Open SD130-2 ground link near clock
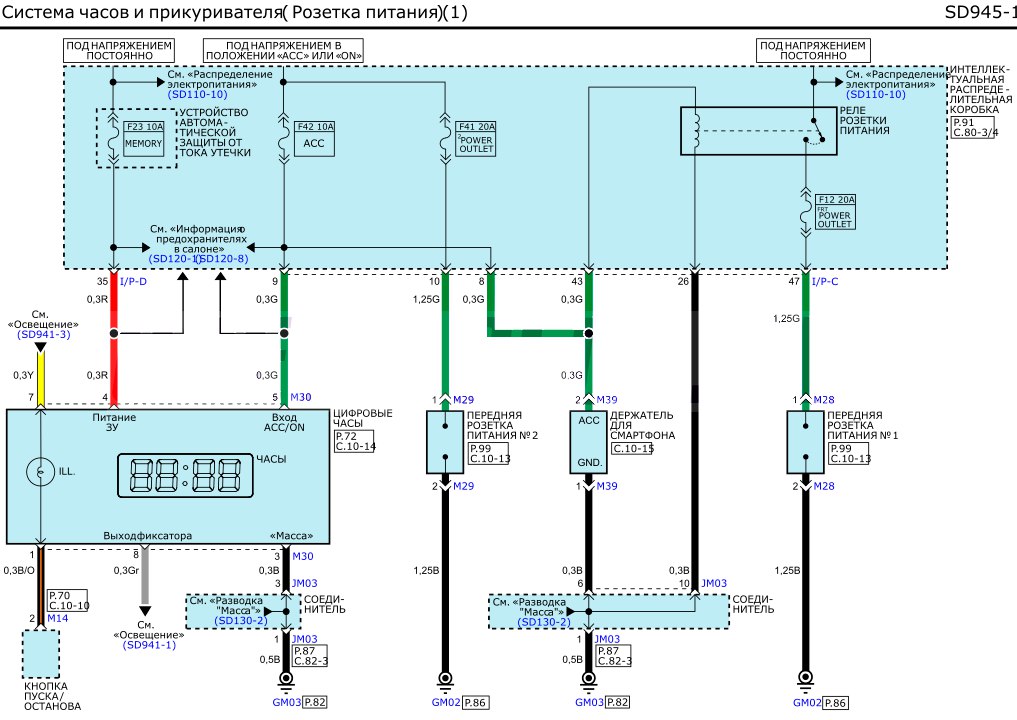 coord(240,620)
